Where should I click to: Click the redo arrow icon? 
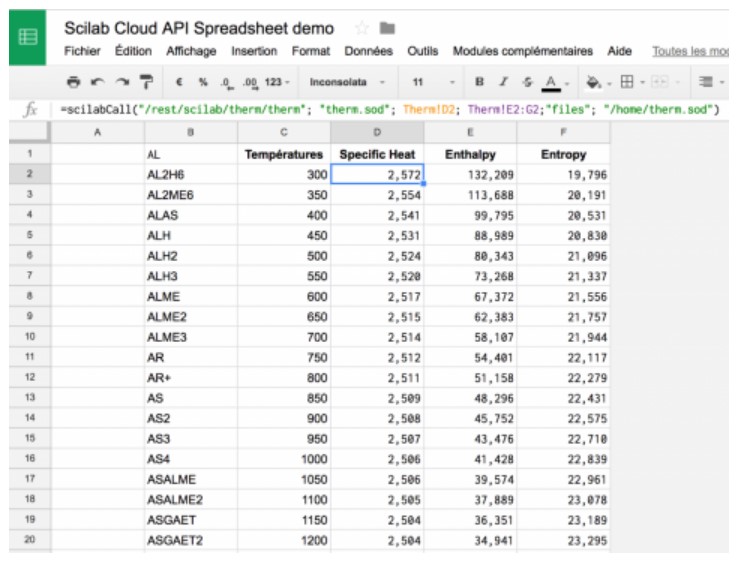tap(122, 82)
